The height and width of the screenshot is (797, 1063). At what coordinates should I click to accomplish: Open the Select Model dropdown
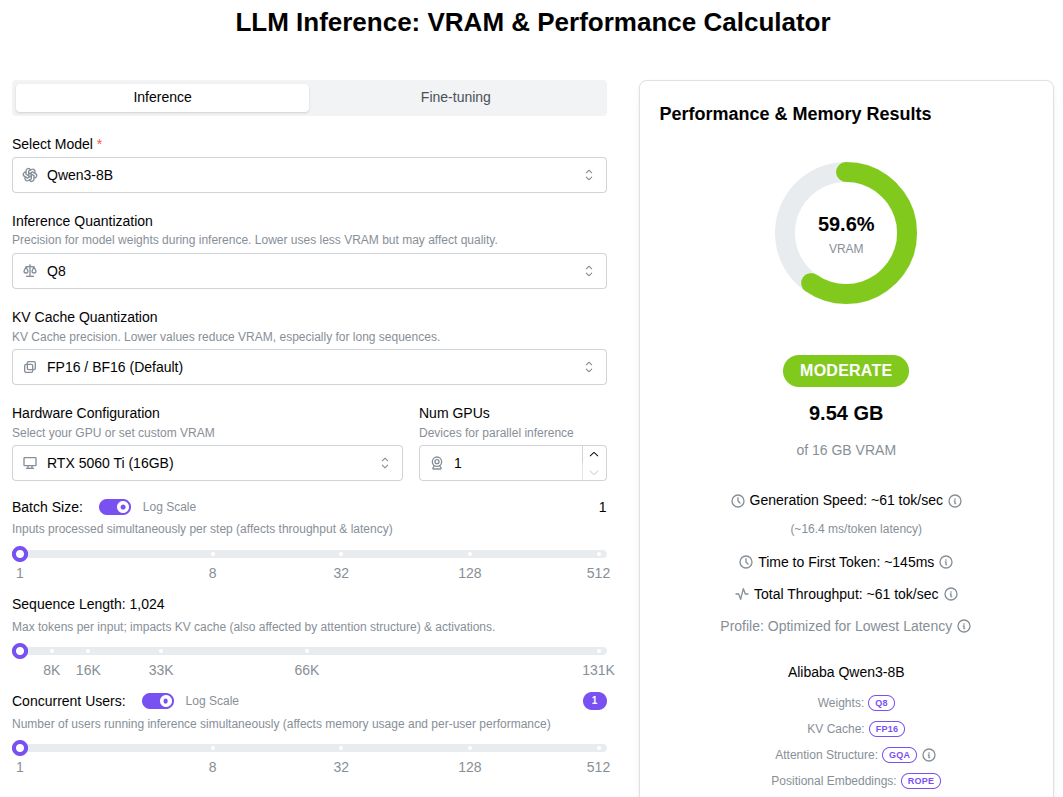point(309,175)
